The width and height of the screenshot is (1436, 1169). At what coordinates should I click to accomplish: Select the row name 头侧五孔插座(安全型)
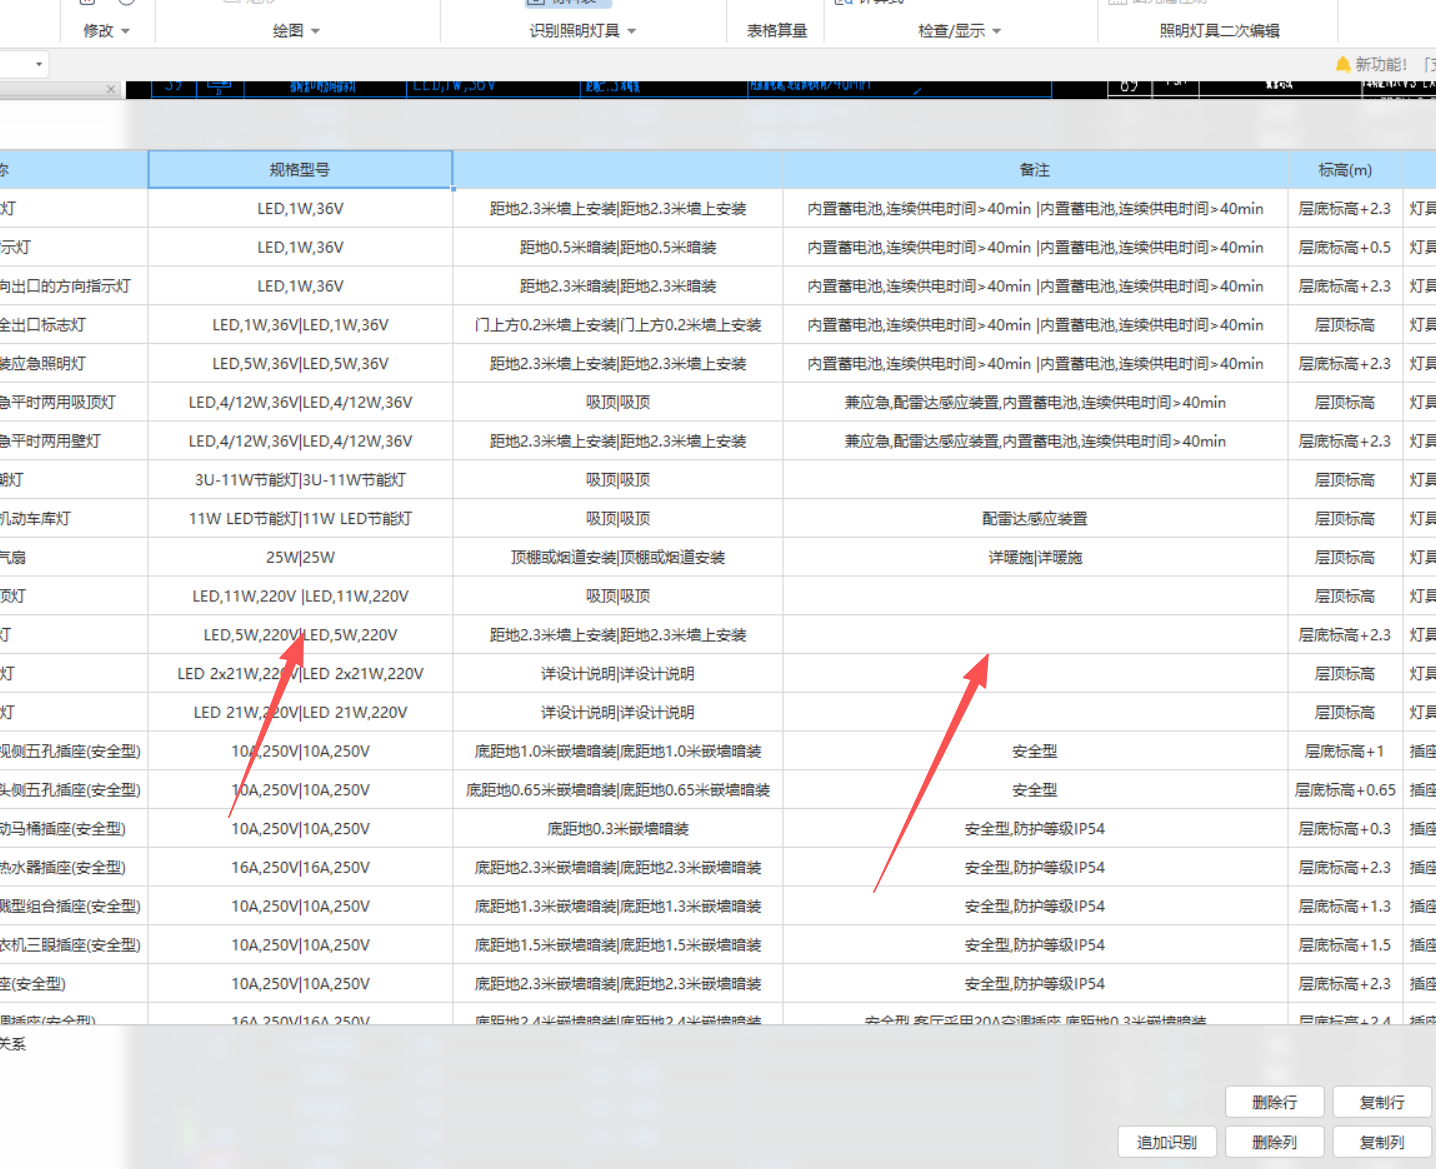point(73,790)
